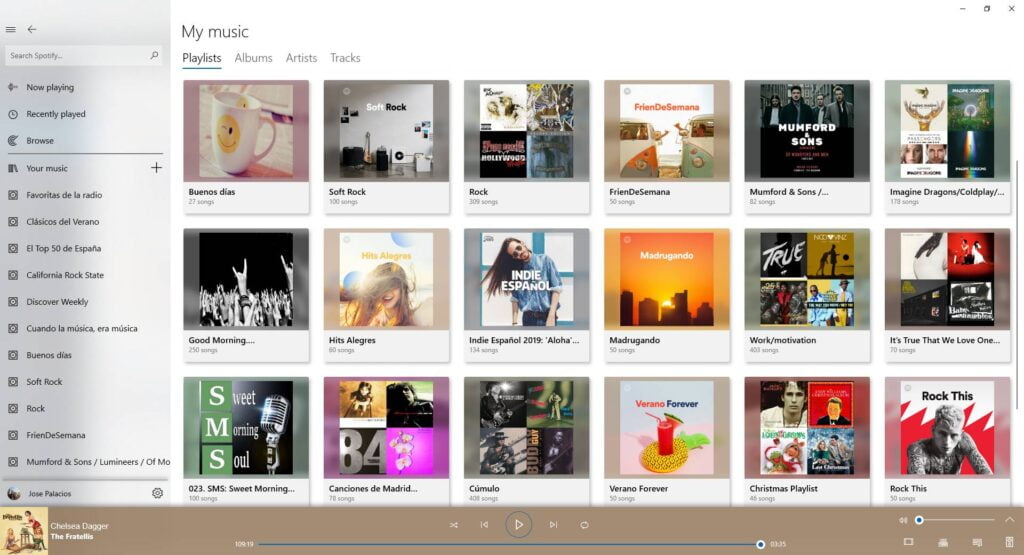The width and height of the screenshot is (1024, 555).
Task: Open the hamburger navigation menu
Action: [x=11, y=30]
